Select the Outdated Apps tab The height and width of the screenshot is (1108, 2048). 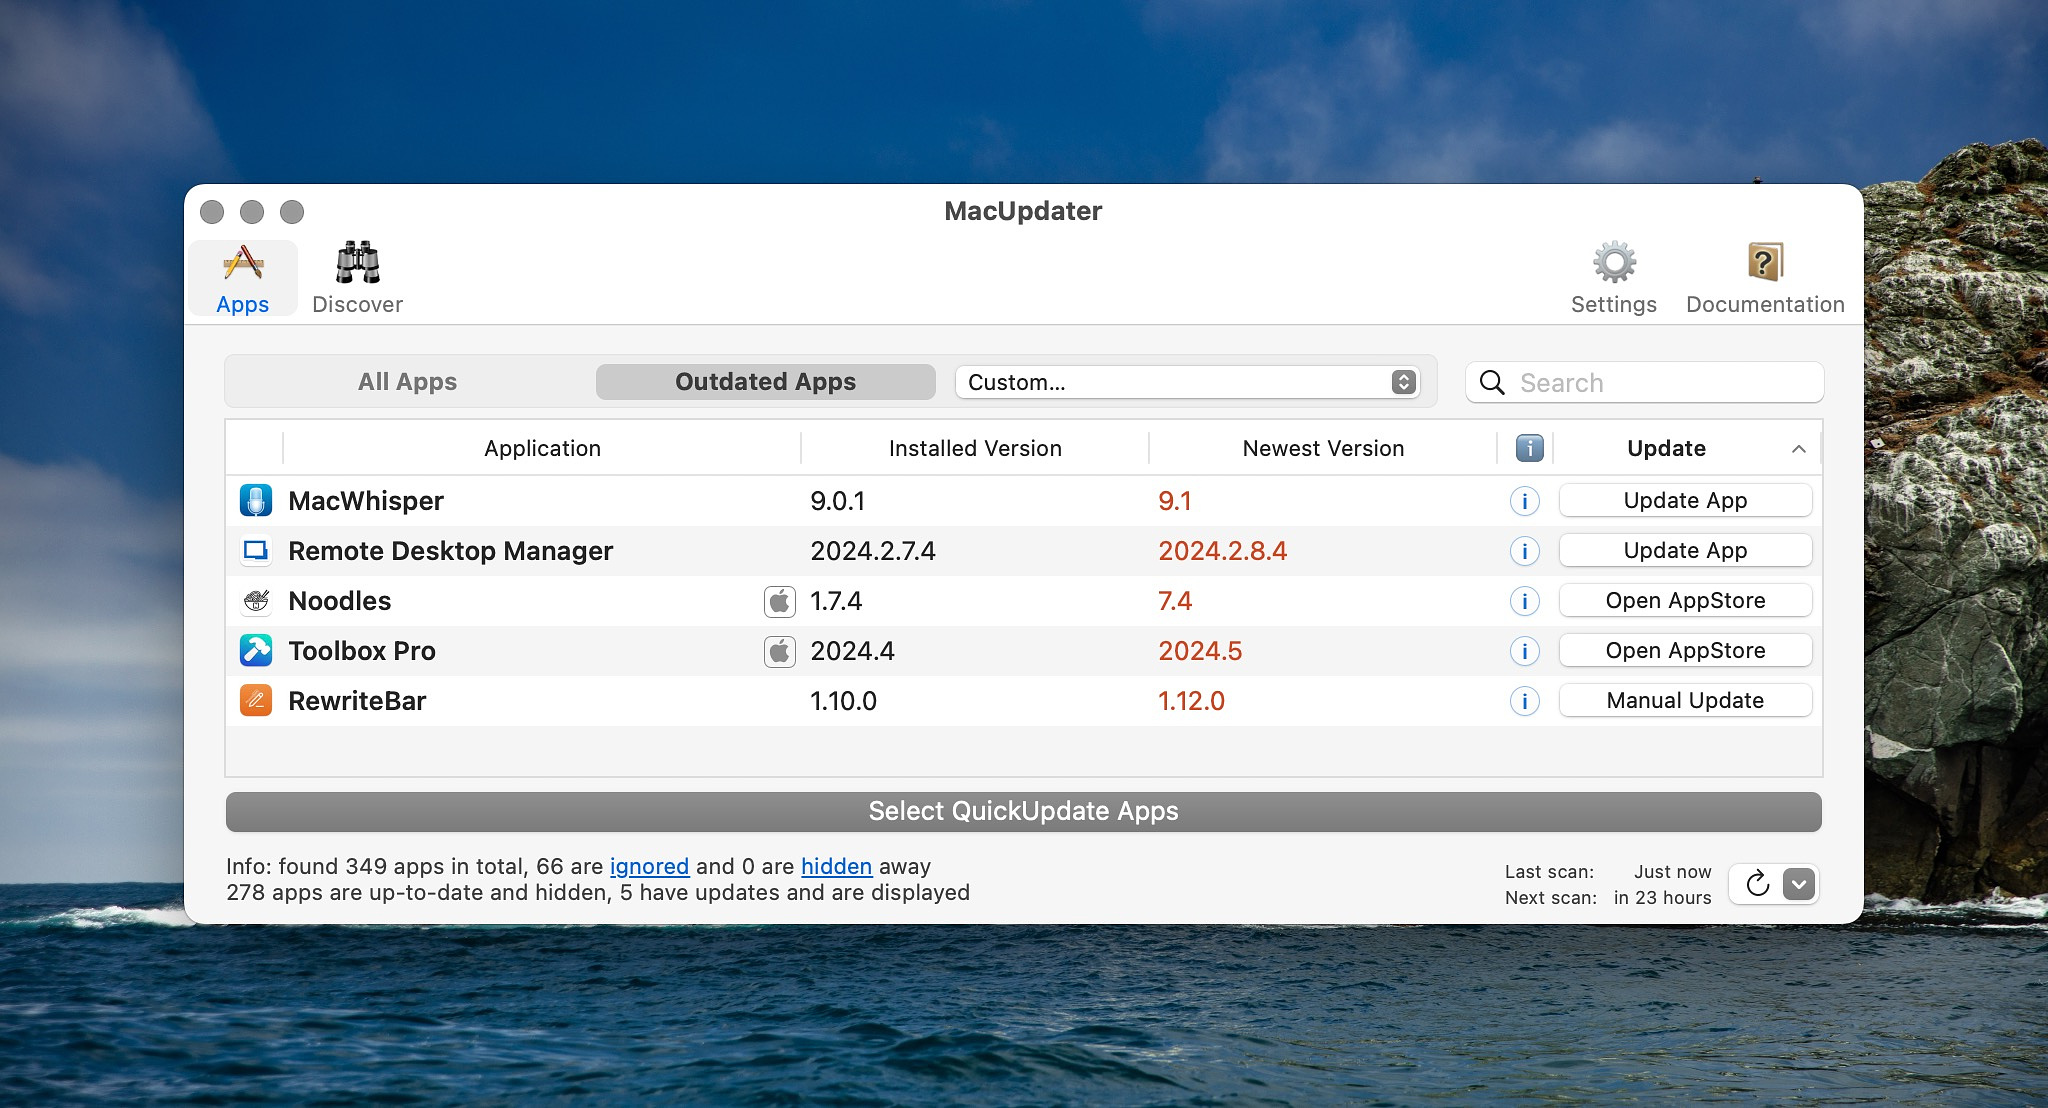pyautogui.click(x=766, y=382)
